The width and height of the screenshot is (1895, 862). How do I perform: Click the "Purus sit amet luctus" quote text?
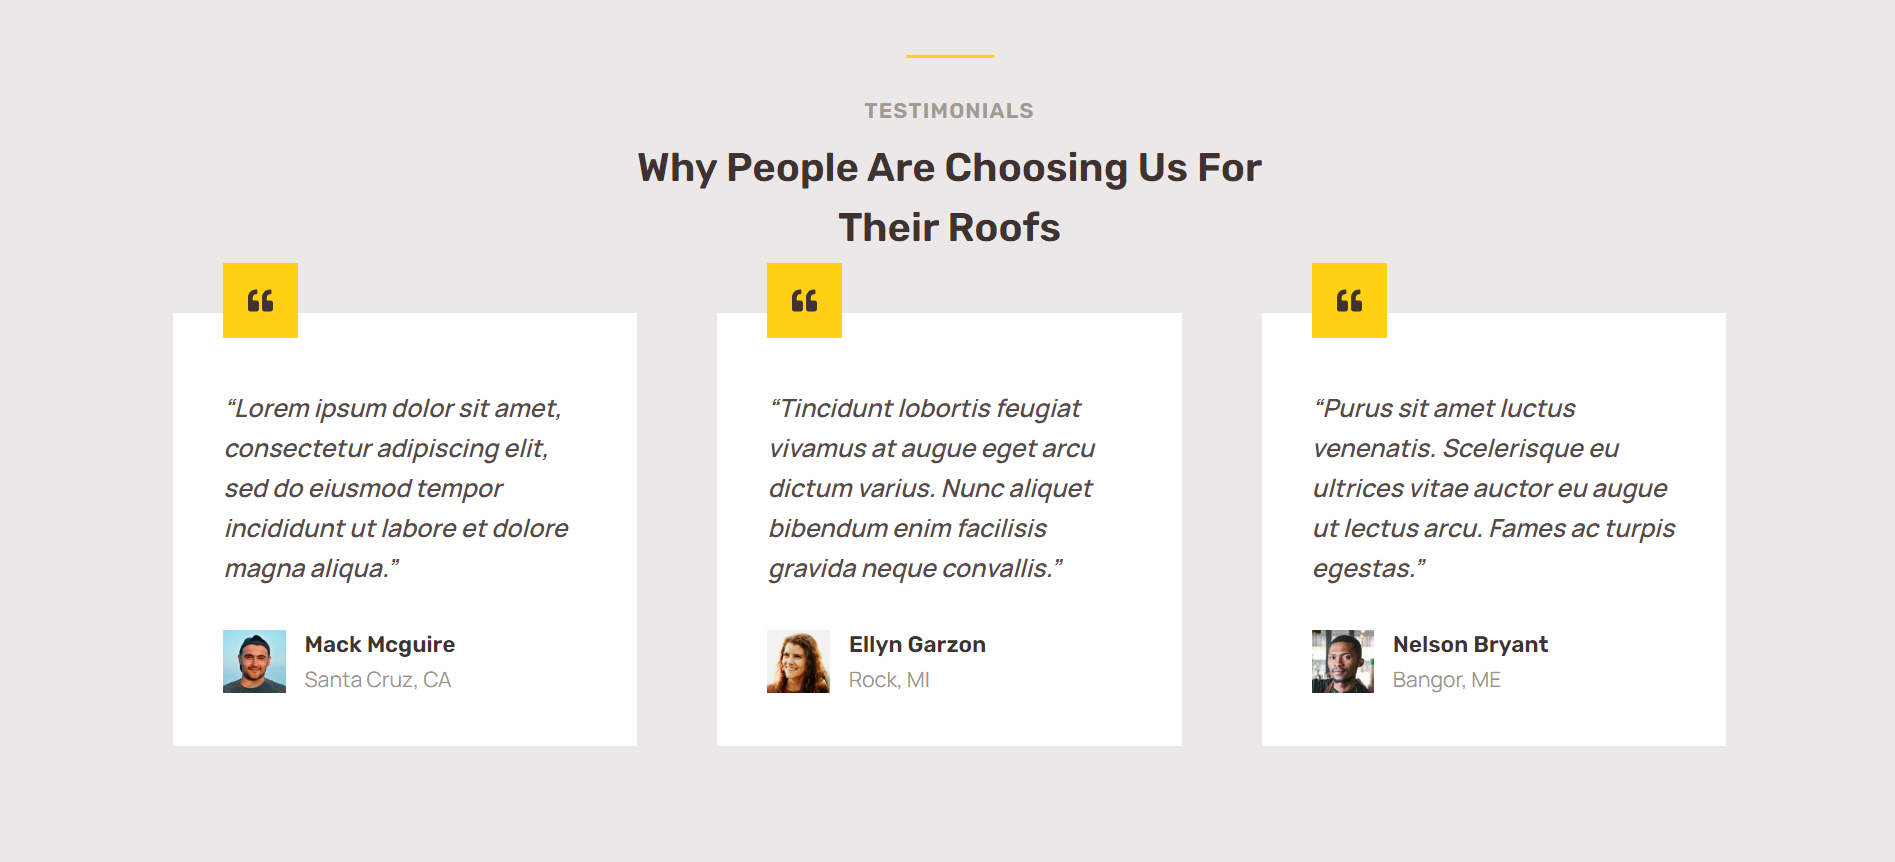(x=1445, y=409)
